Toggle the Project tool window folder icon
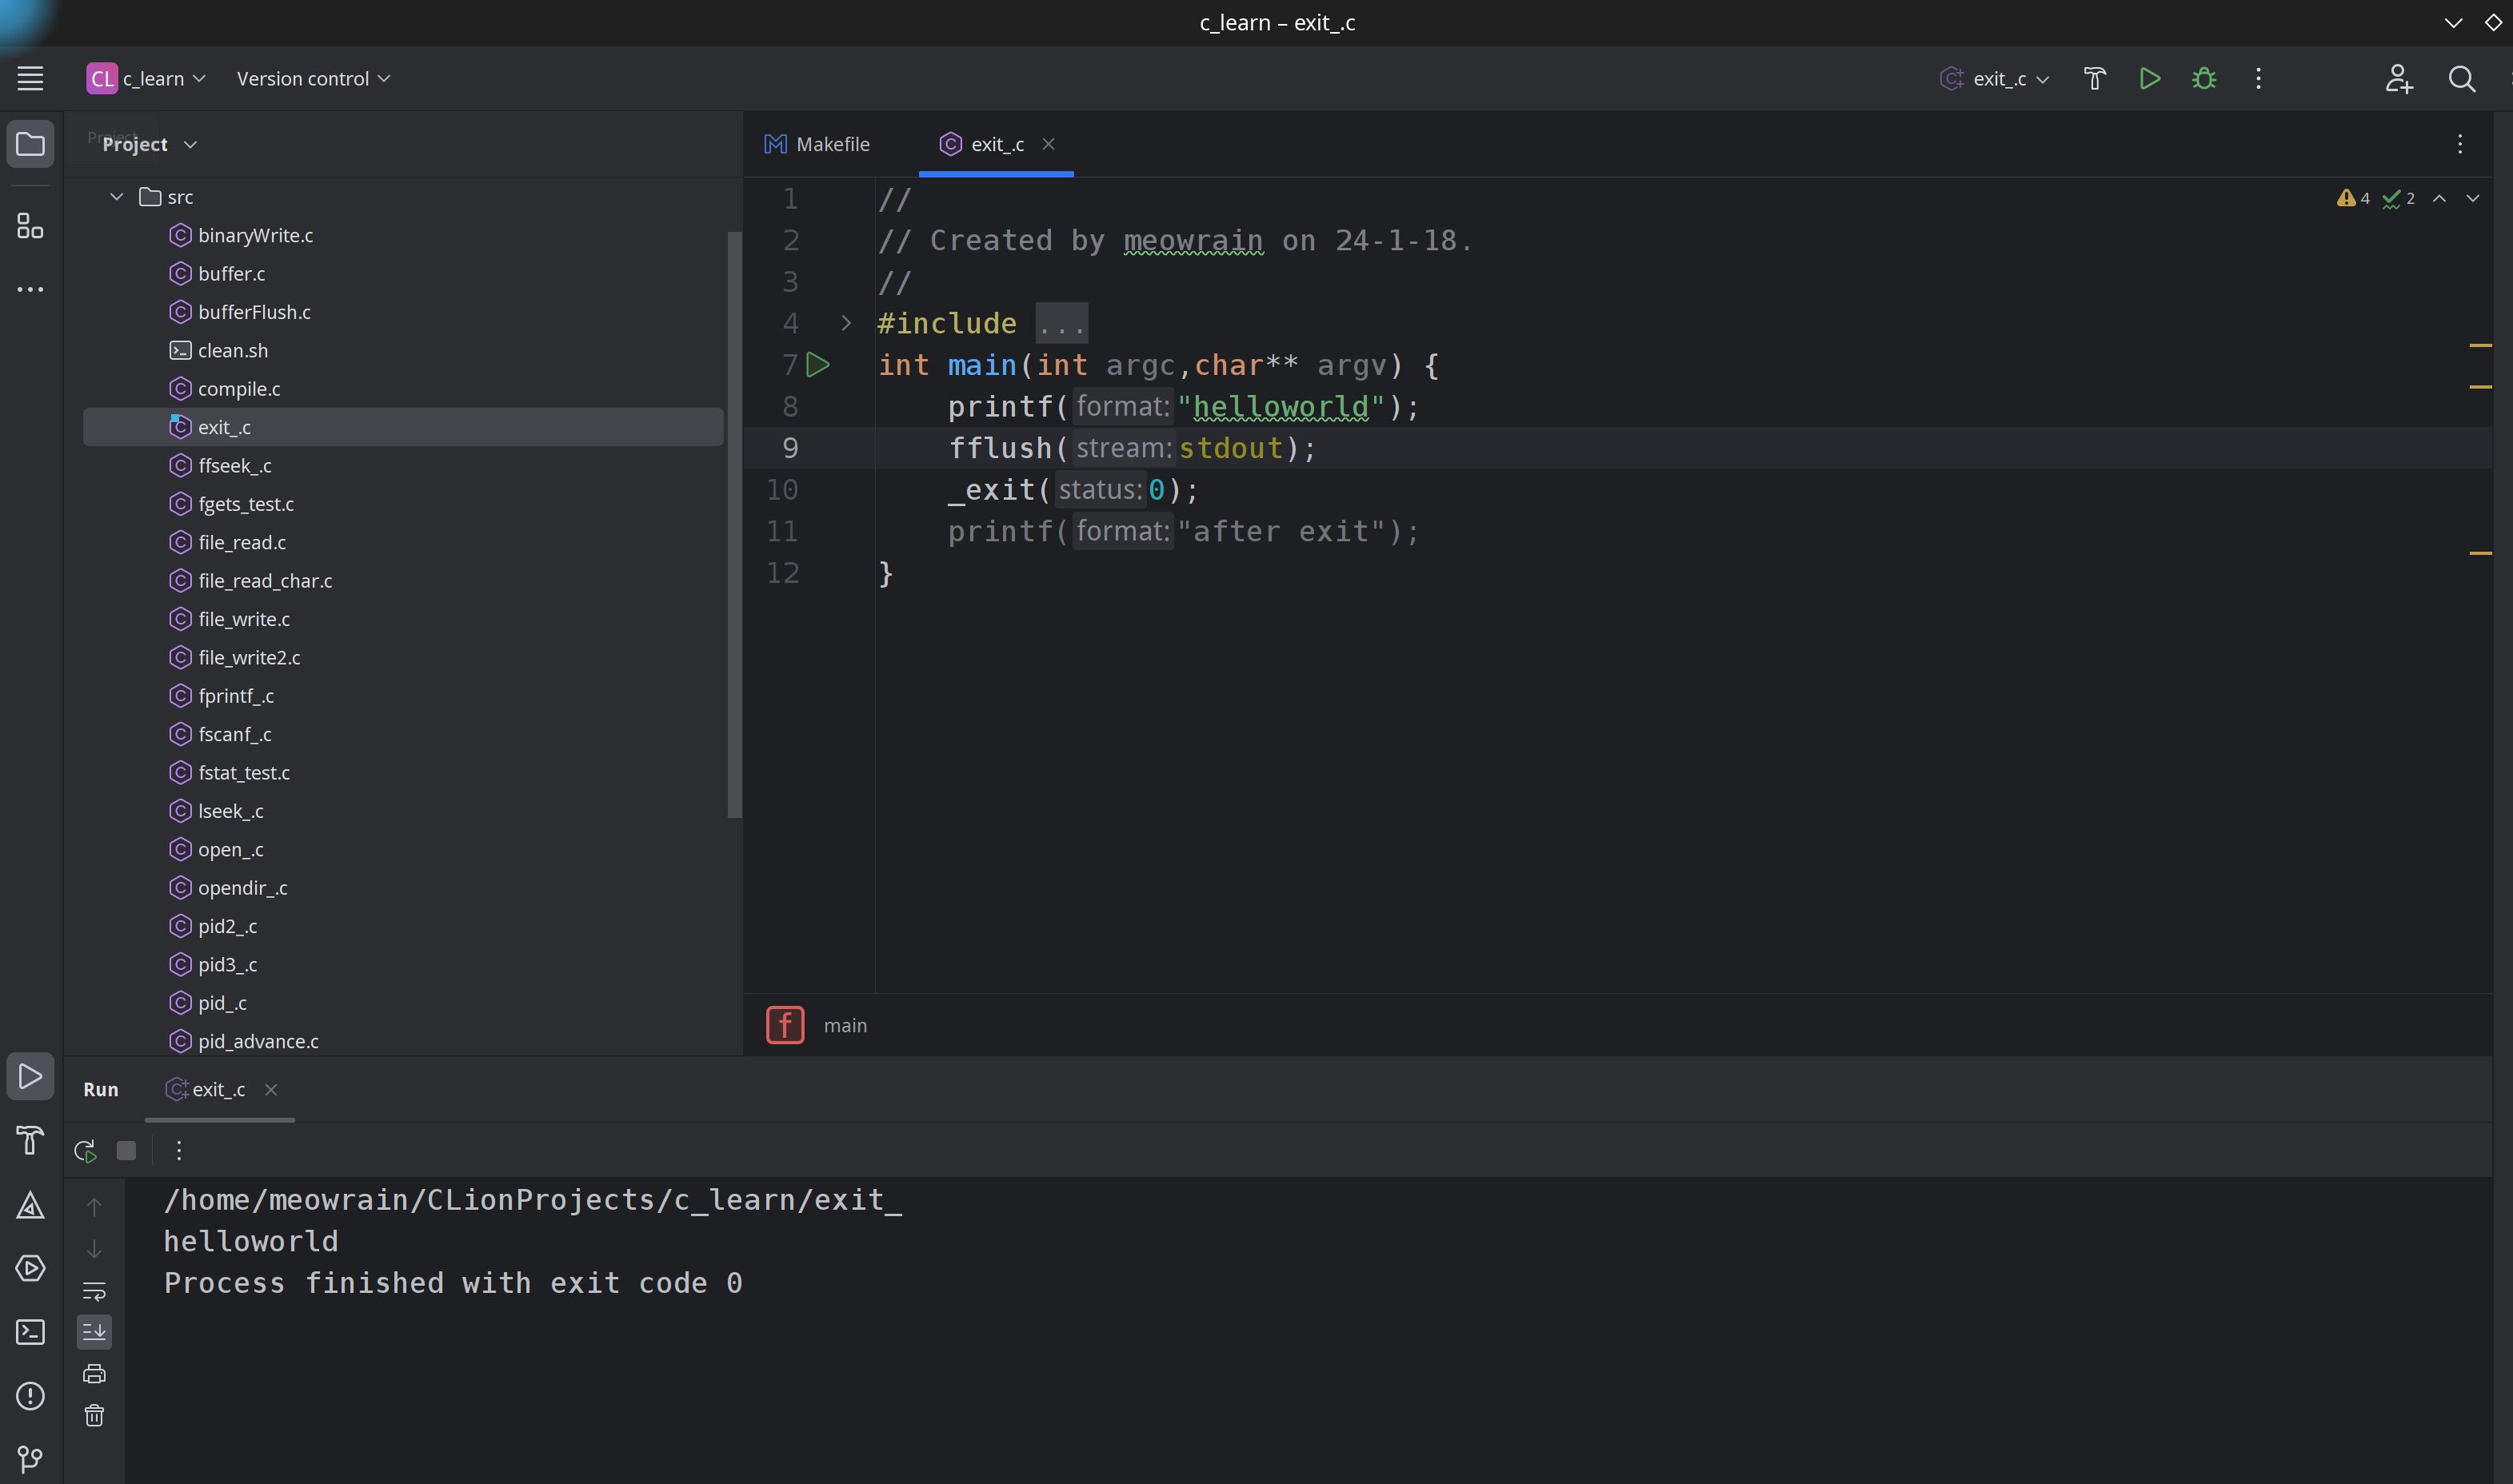2513x1484 pixels. (30, 144)
